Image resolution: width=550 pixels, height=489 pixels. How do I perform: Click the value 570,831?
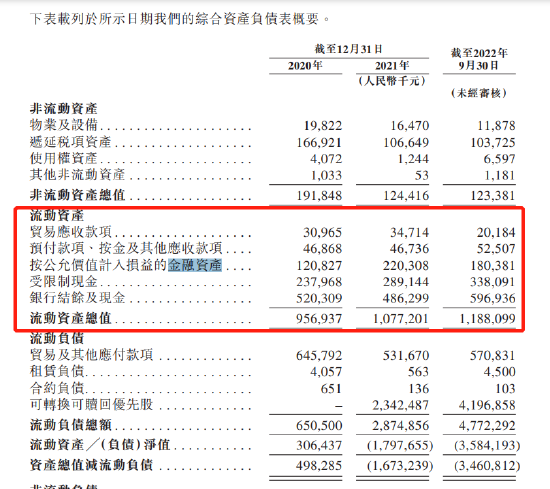click(493, 355)
